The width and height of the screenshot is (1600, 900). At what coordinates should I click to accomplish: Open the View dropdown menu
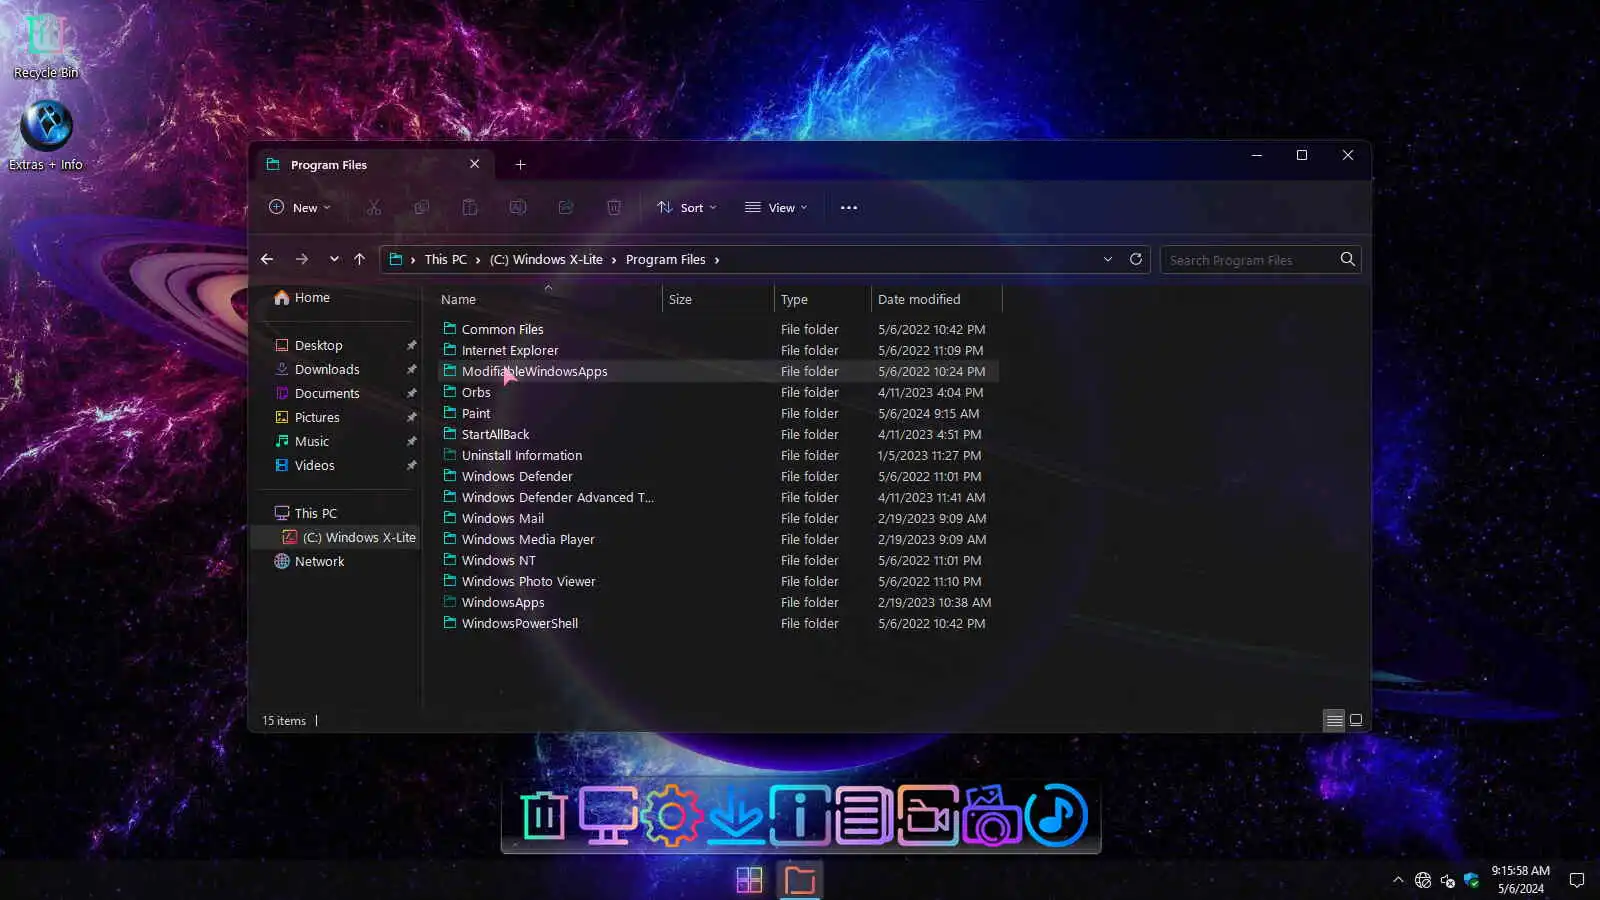(x=776, y=207)
